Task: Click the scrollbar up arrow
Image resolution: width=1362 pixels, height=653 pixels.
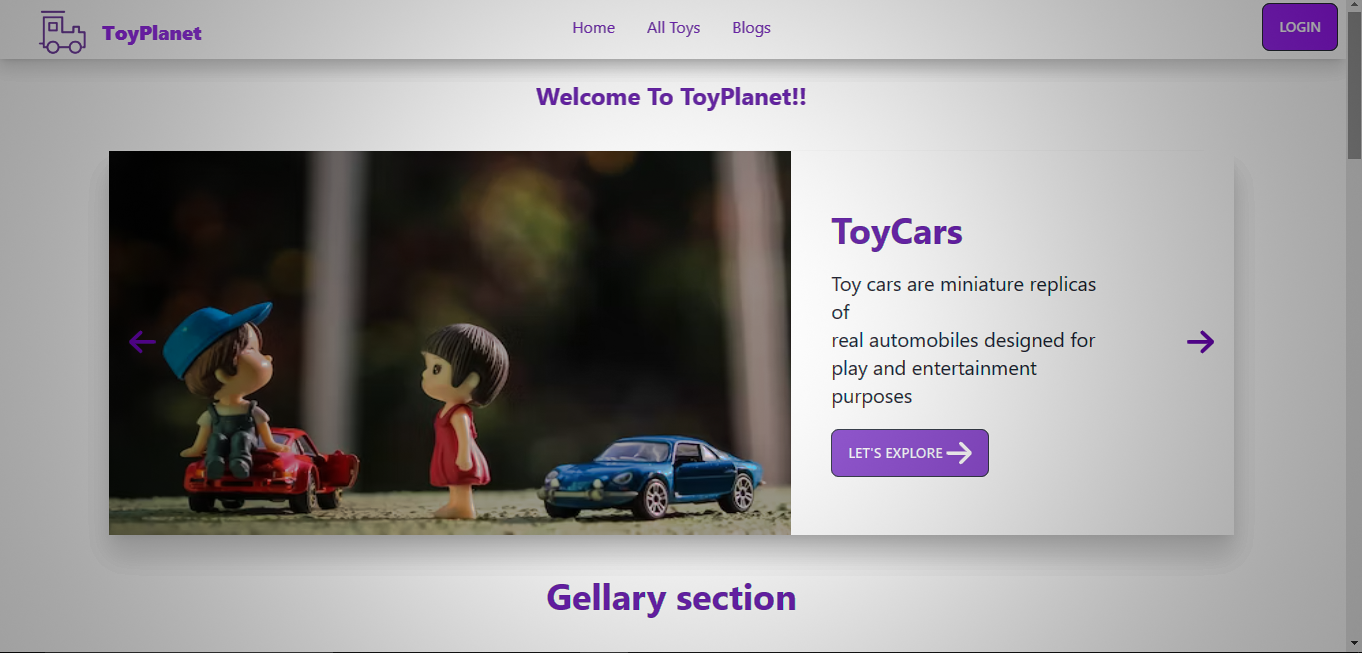Action: click(x=1355, y=7)
